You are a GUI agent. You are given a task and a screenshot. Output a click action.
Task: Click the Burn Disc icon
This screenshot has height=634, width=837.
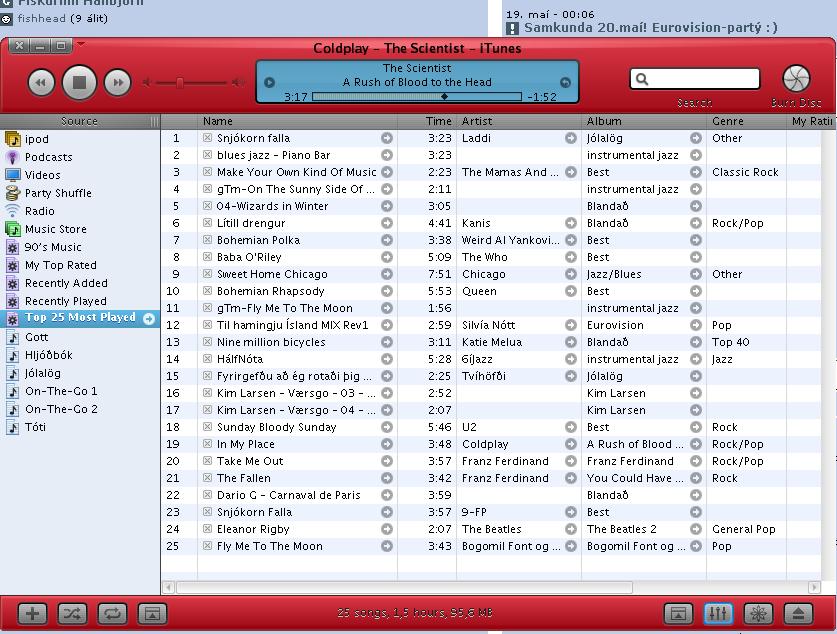pyautogui.click(x=796, y=78)
